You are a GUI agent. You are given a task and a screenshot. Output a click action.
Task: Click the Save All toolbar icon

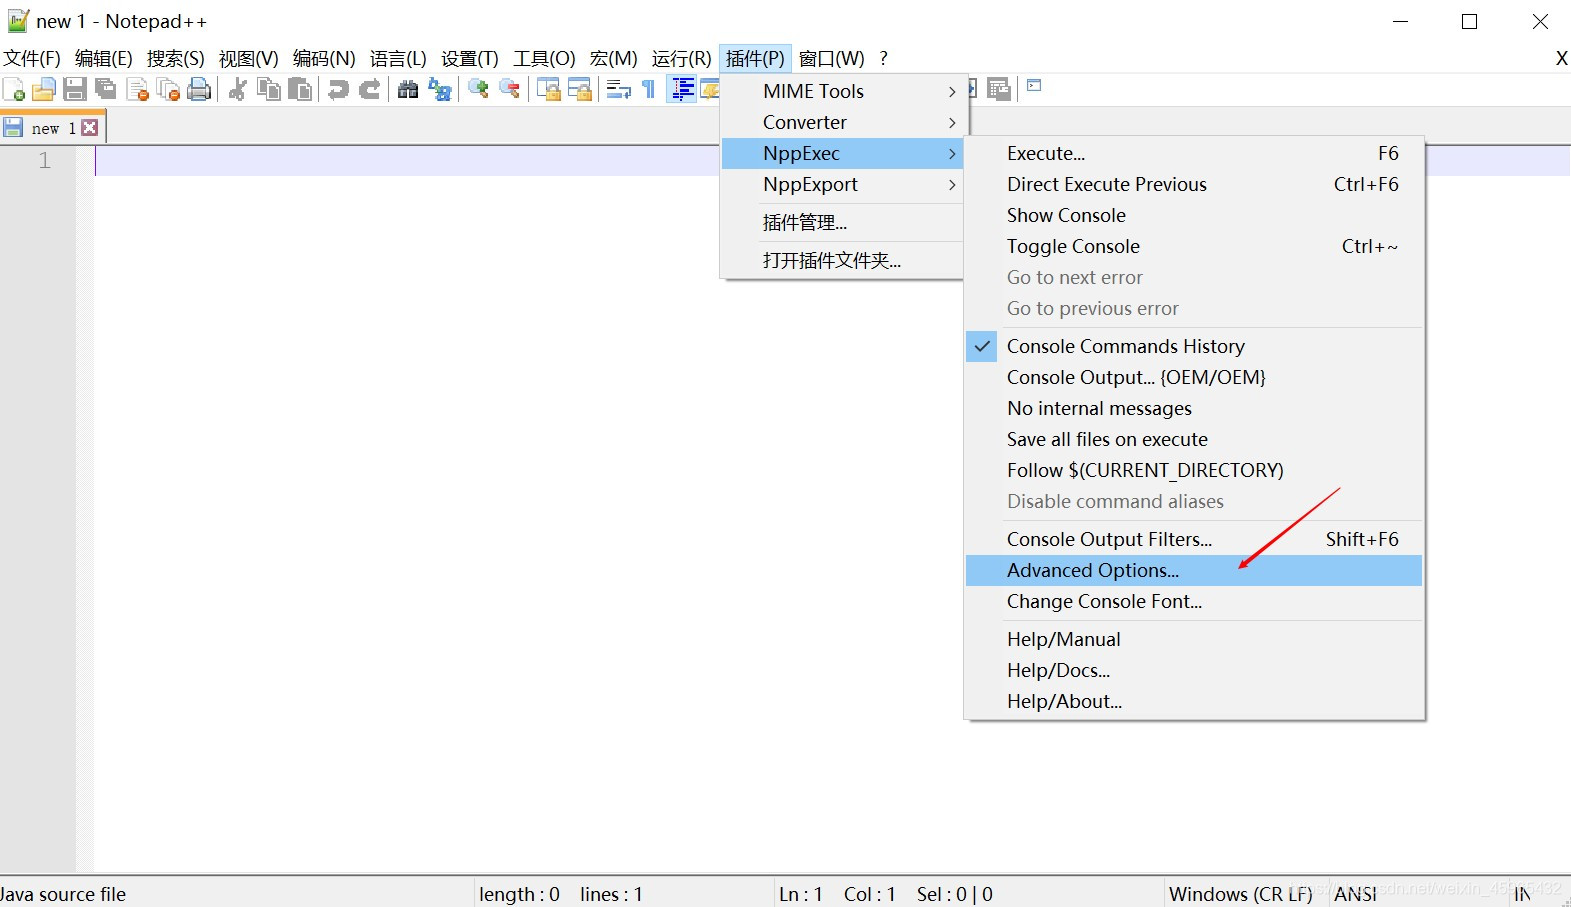[105, 89]
